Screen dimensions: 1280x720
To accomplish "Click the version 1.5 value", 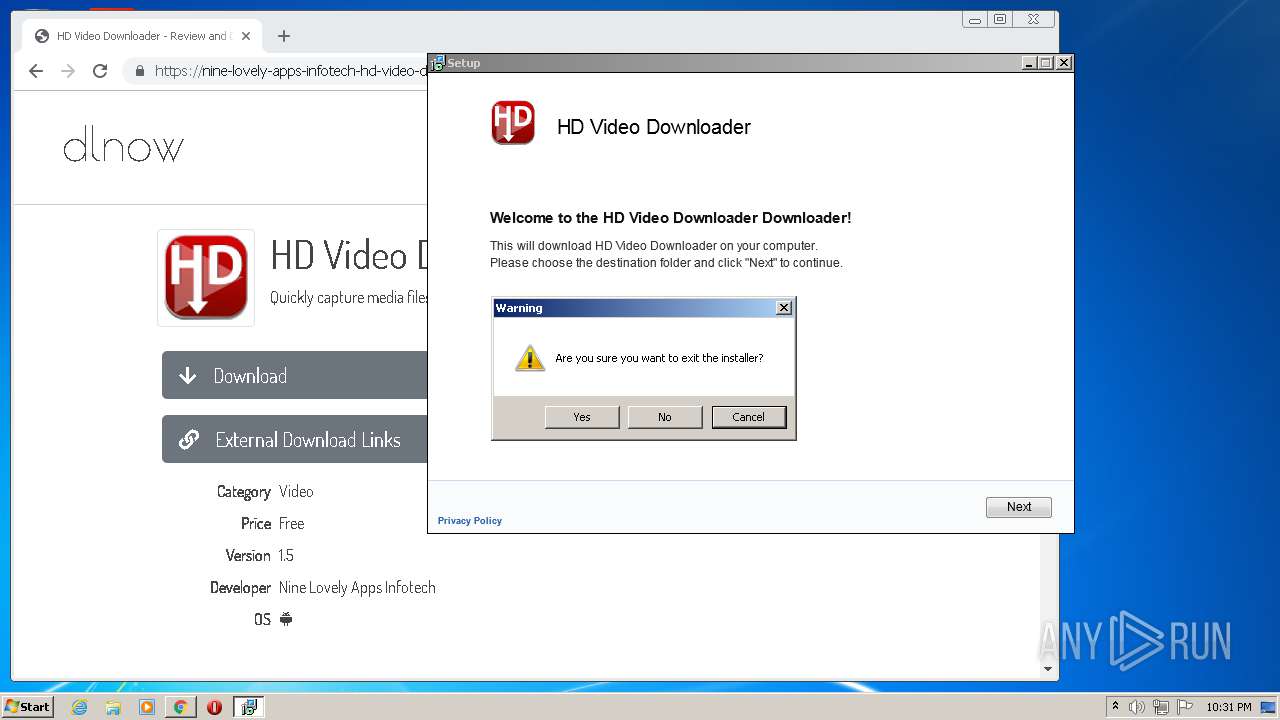I will click(286, 555).
